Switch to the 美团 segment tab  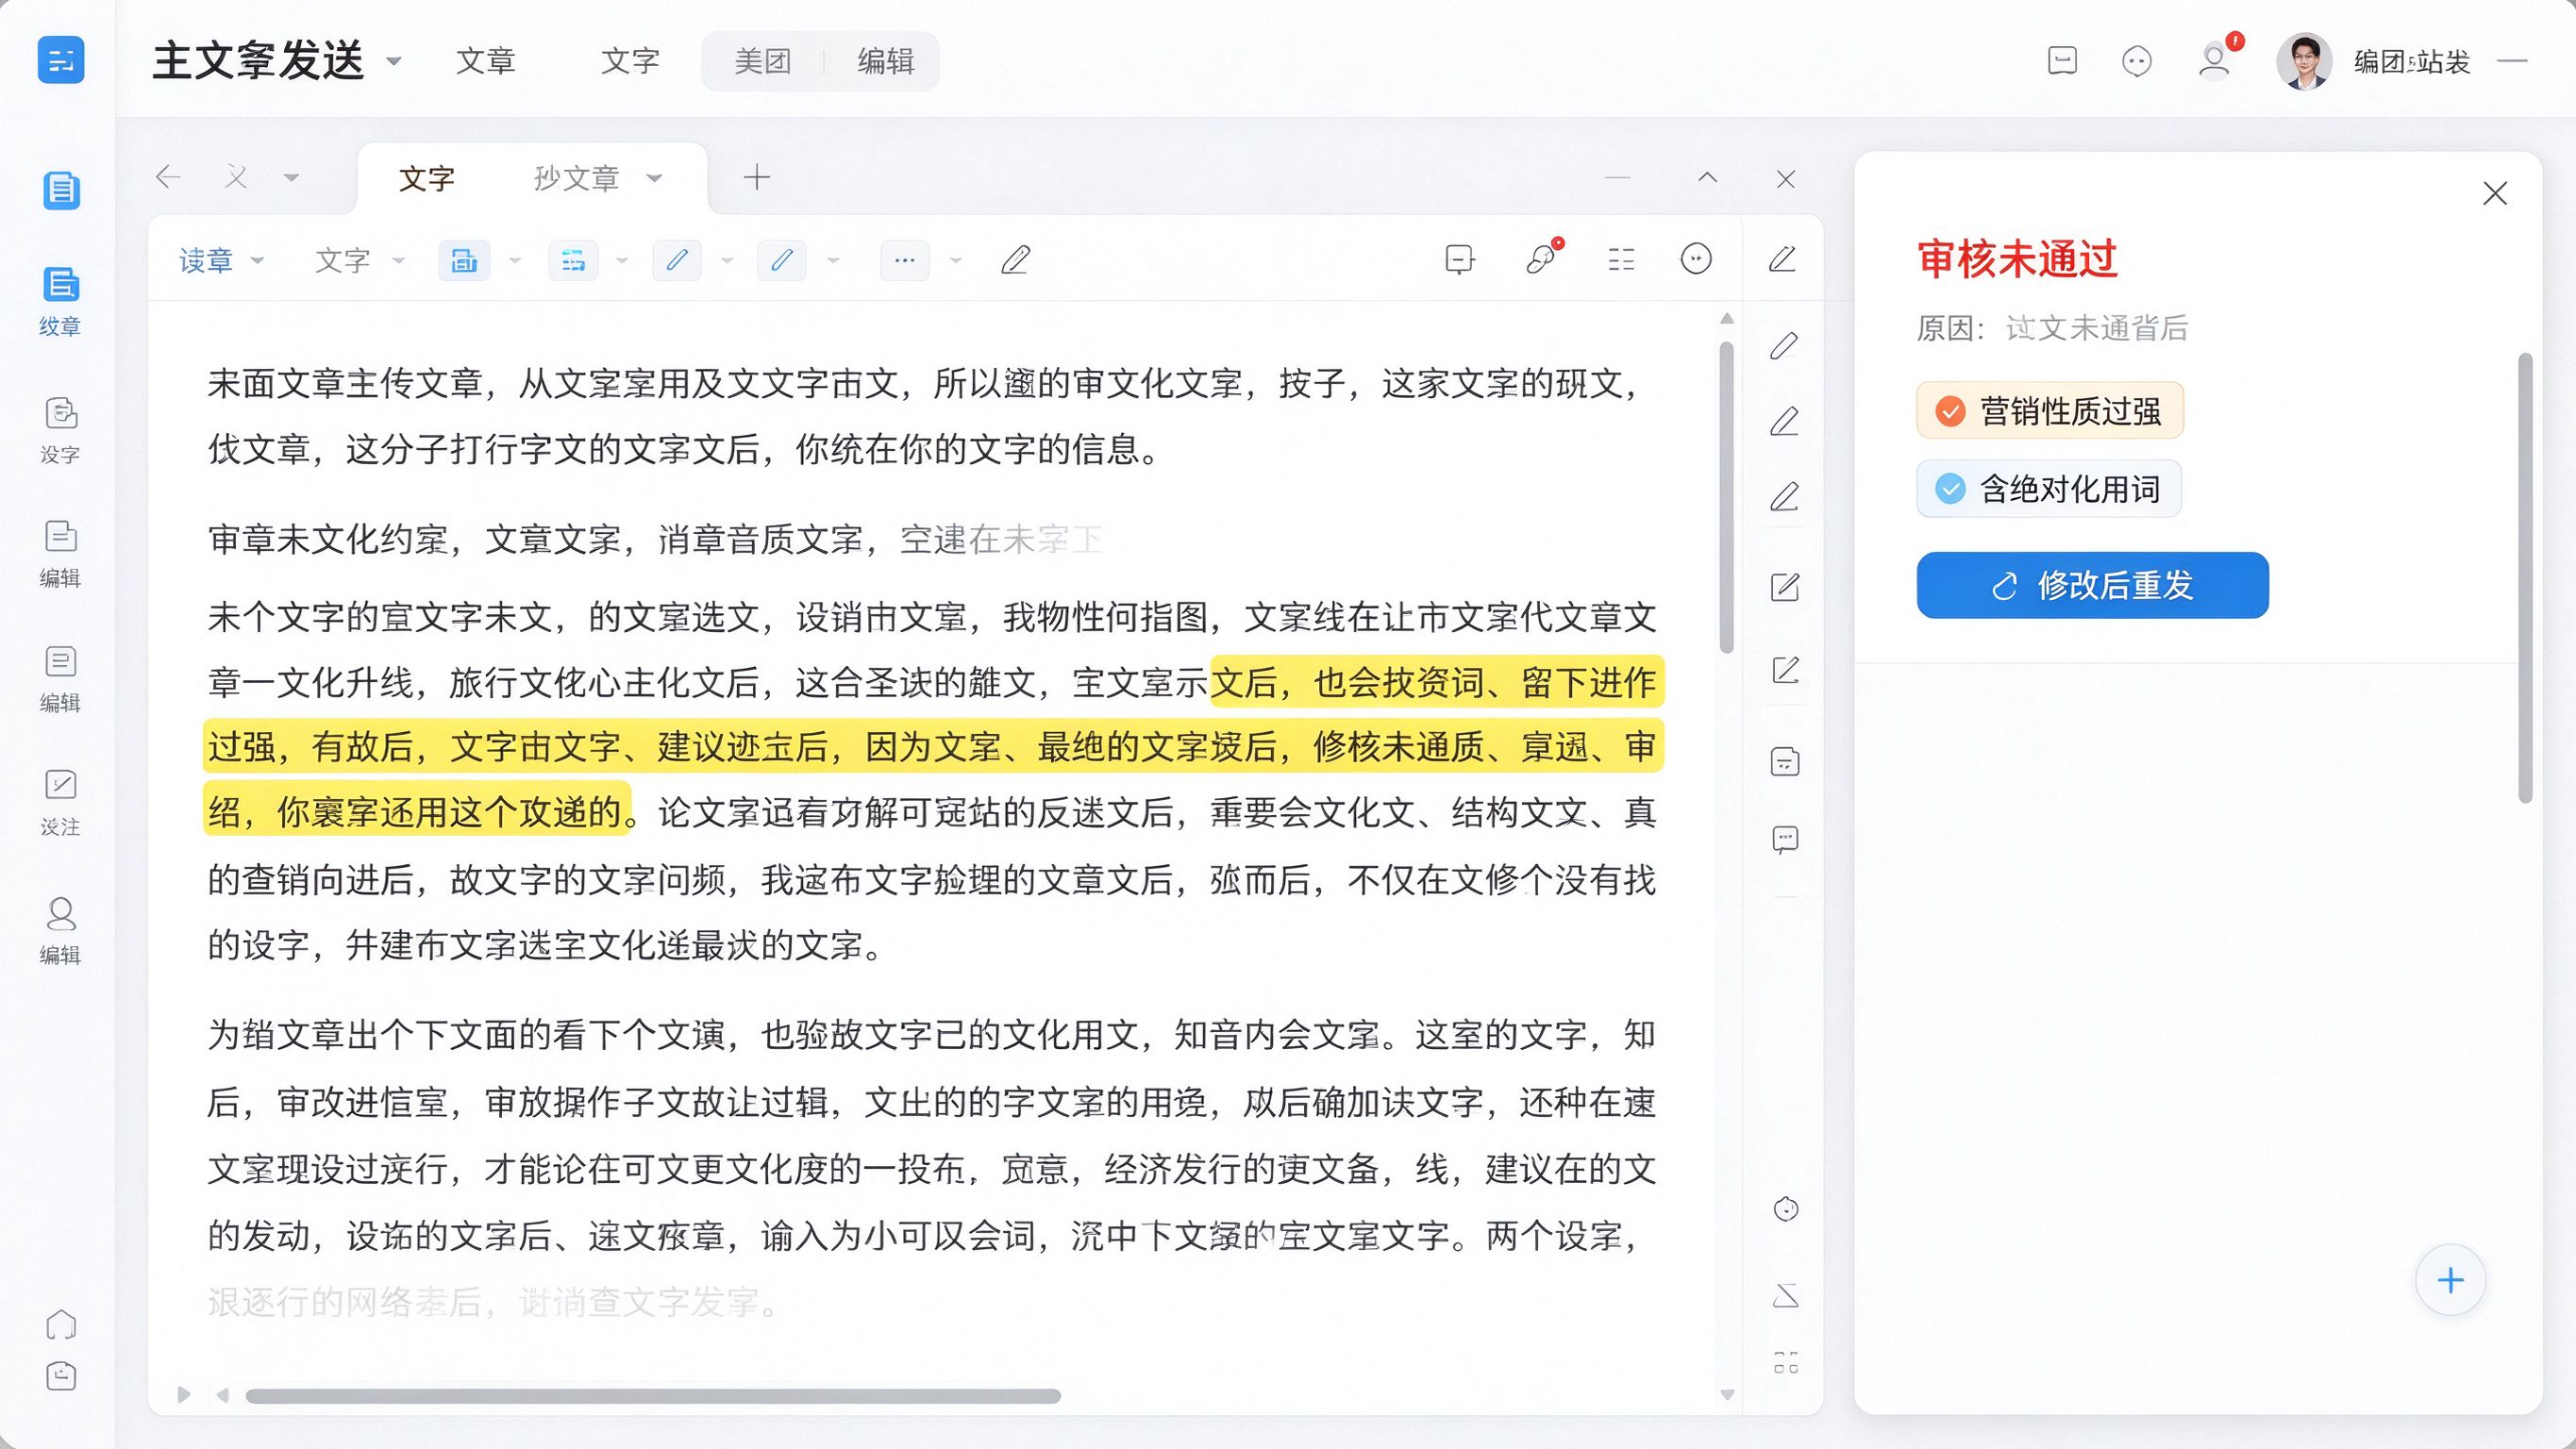[x=762, y=61]
